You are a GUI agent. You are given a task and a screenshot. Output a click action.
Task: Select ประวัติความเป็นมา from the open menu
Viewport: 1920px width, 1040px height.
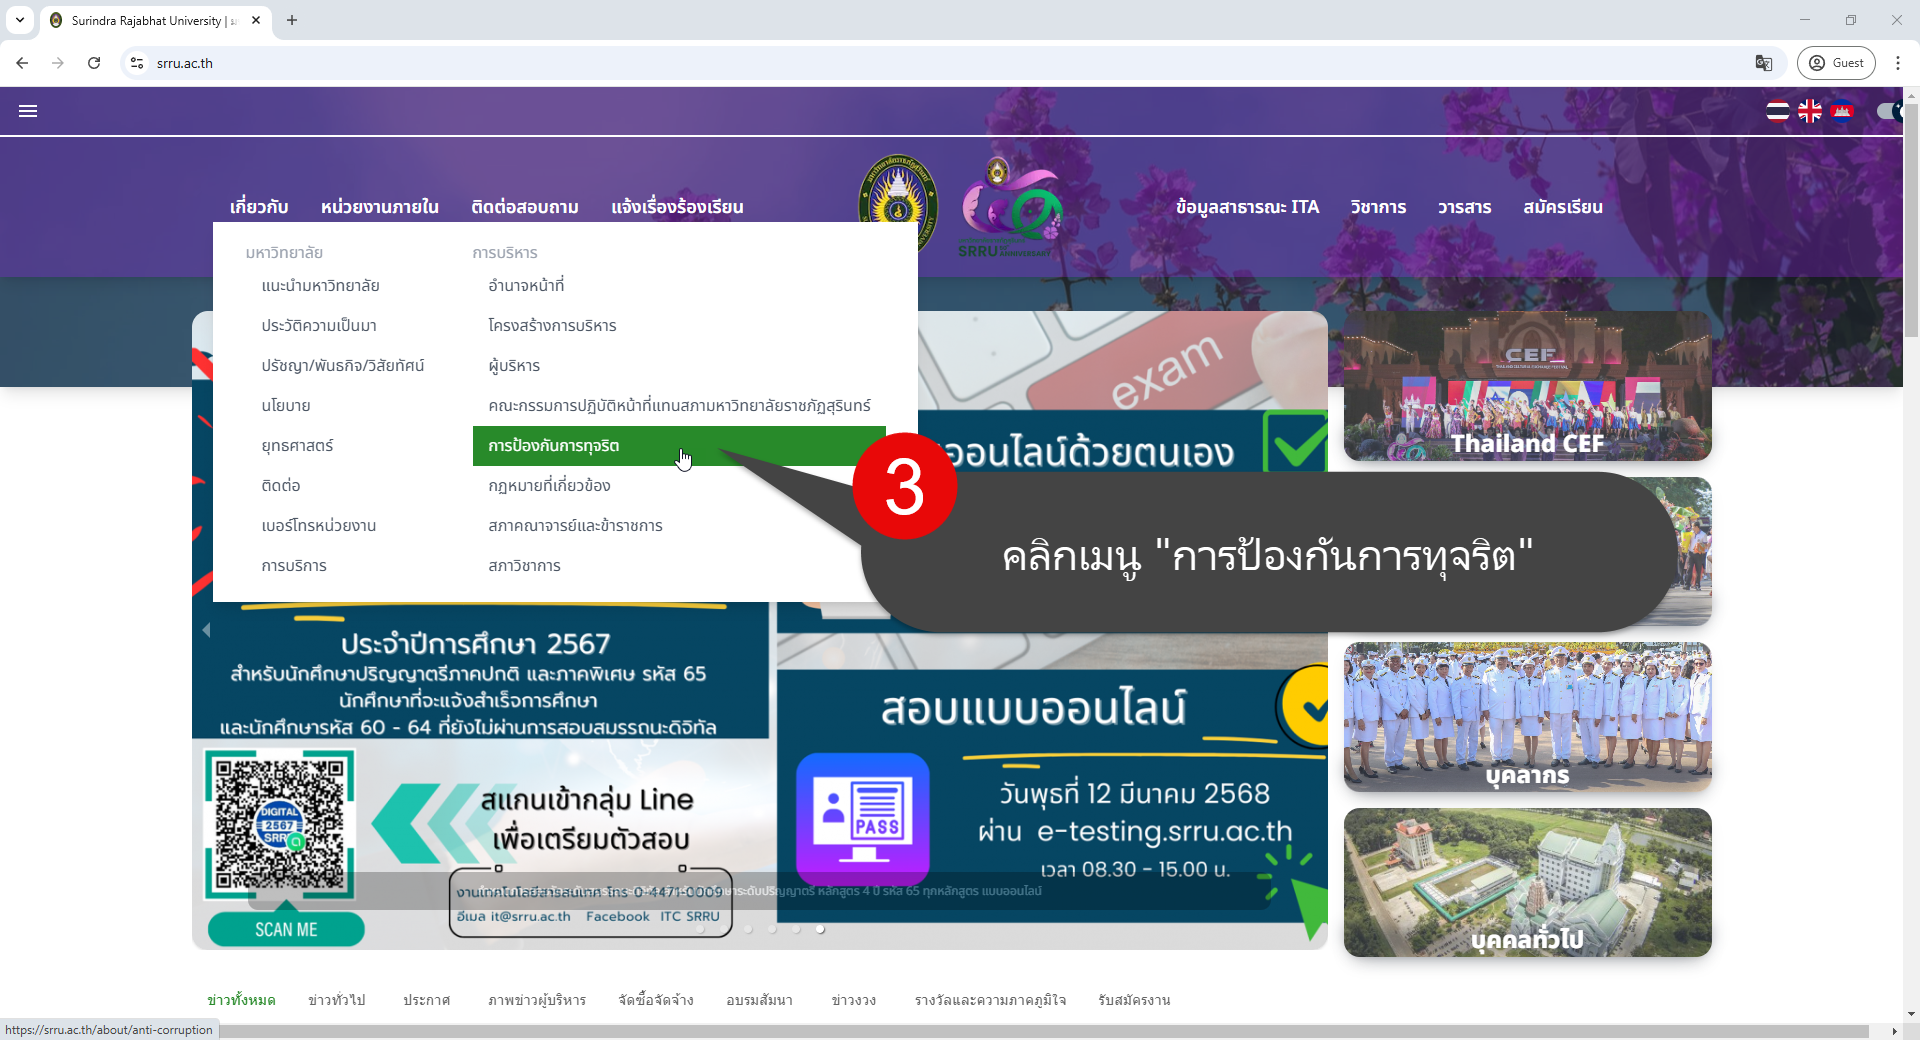pos(320,325)
